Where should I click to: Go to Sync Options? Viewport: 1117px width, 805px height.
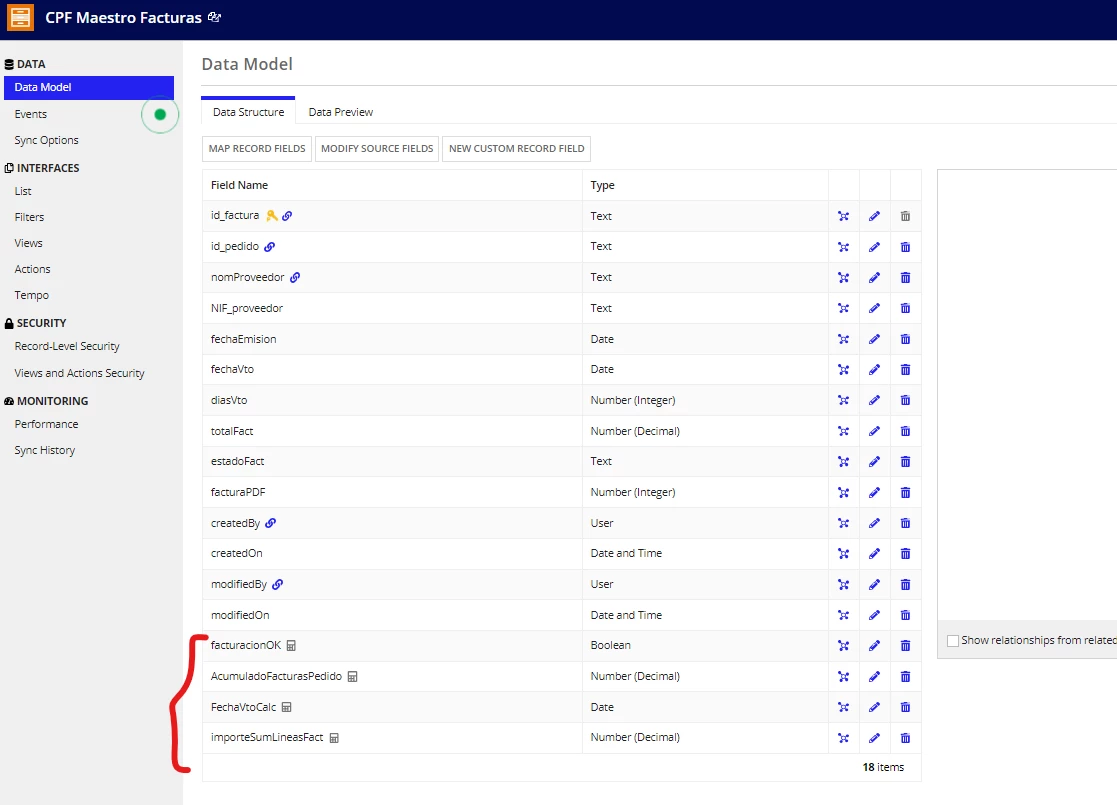46,140
